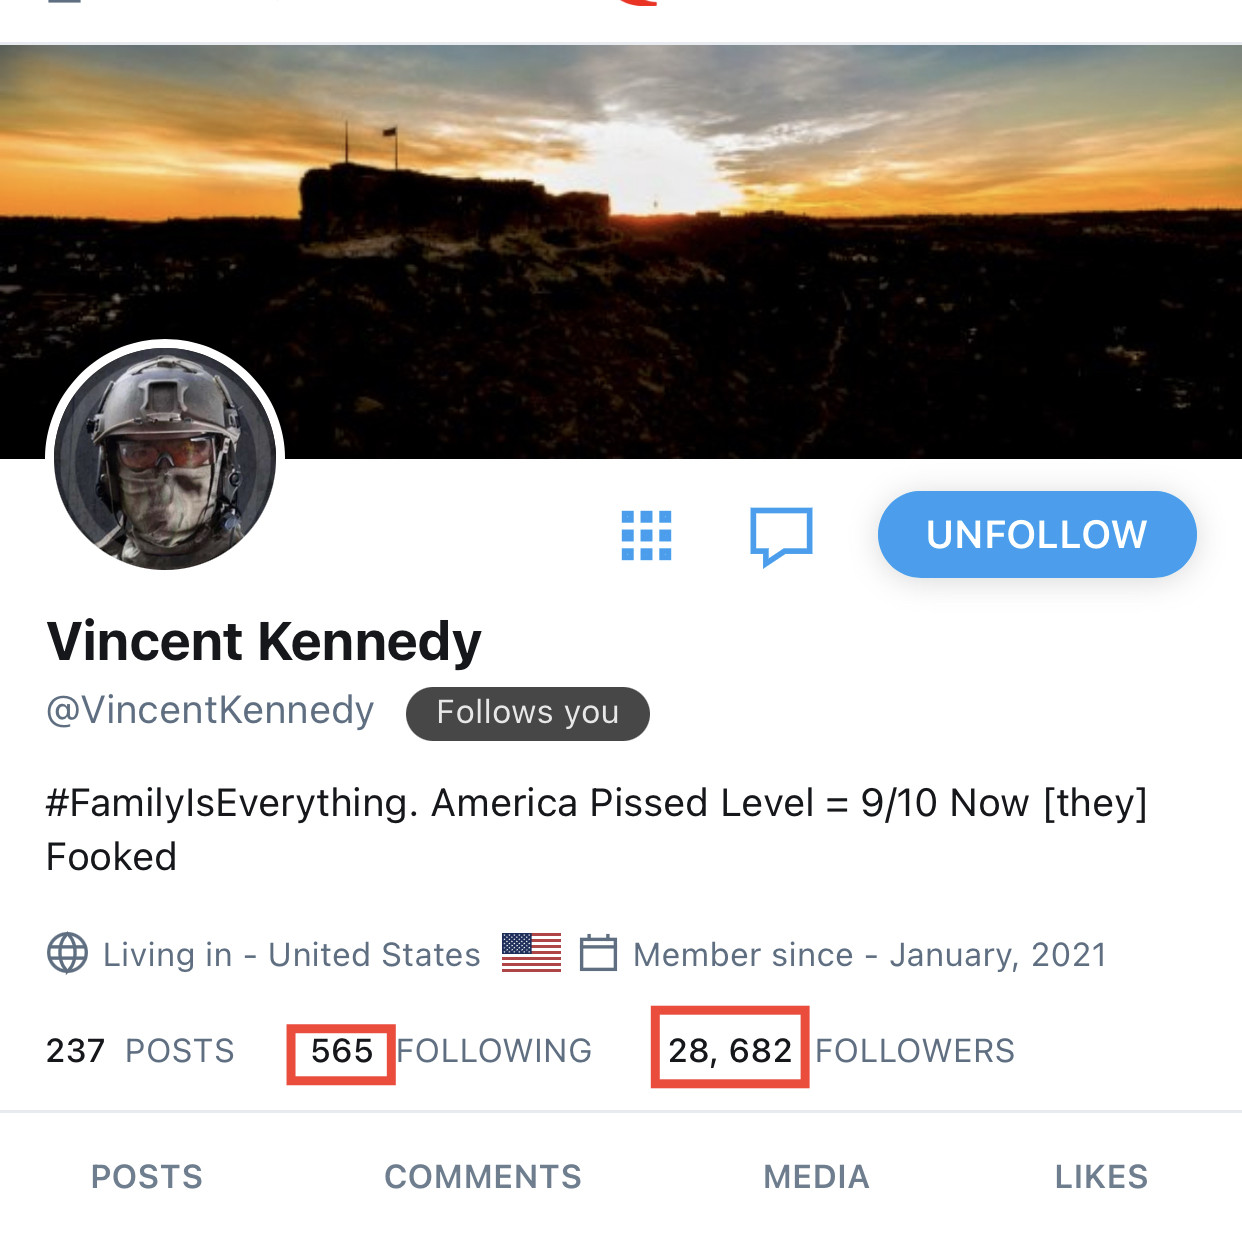Click the calendar icon beside Member since

(x=598, y=953)
